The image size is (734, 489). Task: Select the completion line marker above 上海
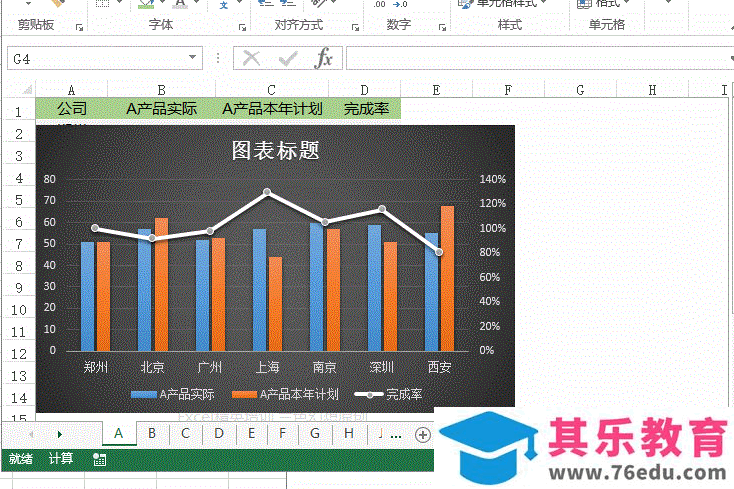tap(267, 192)
